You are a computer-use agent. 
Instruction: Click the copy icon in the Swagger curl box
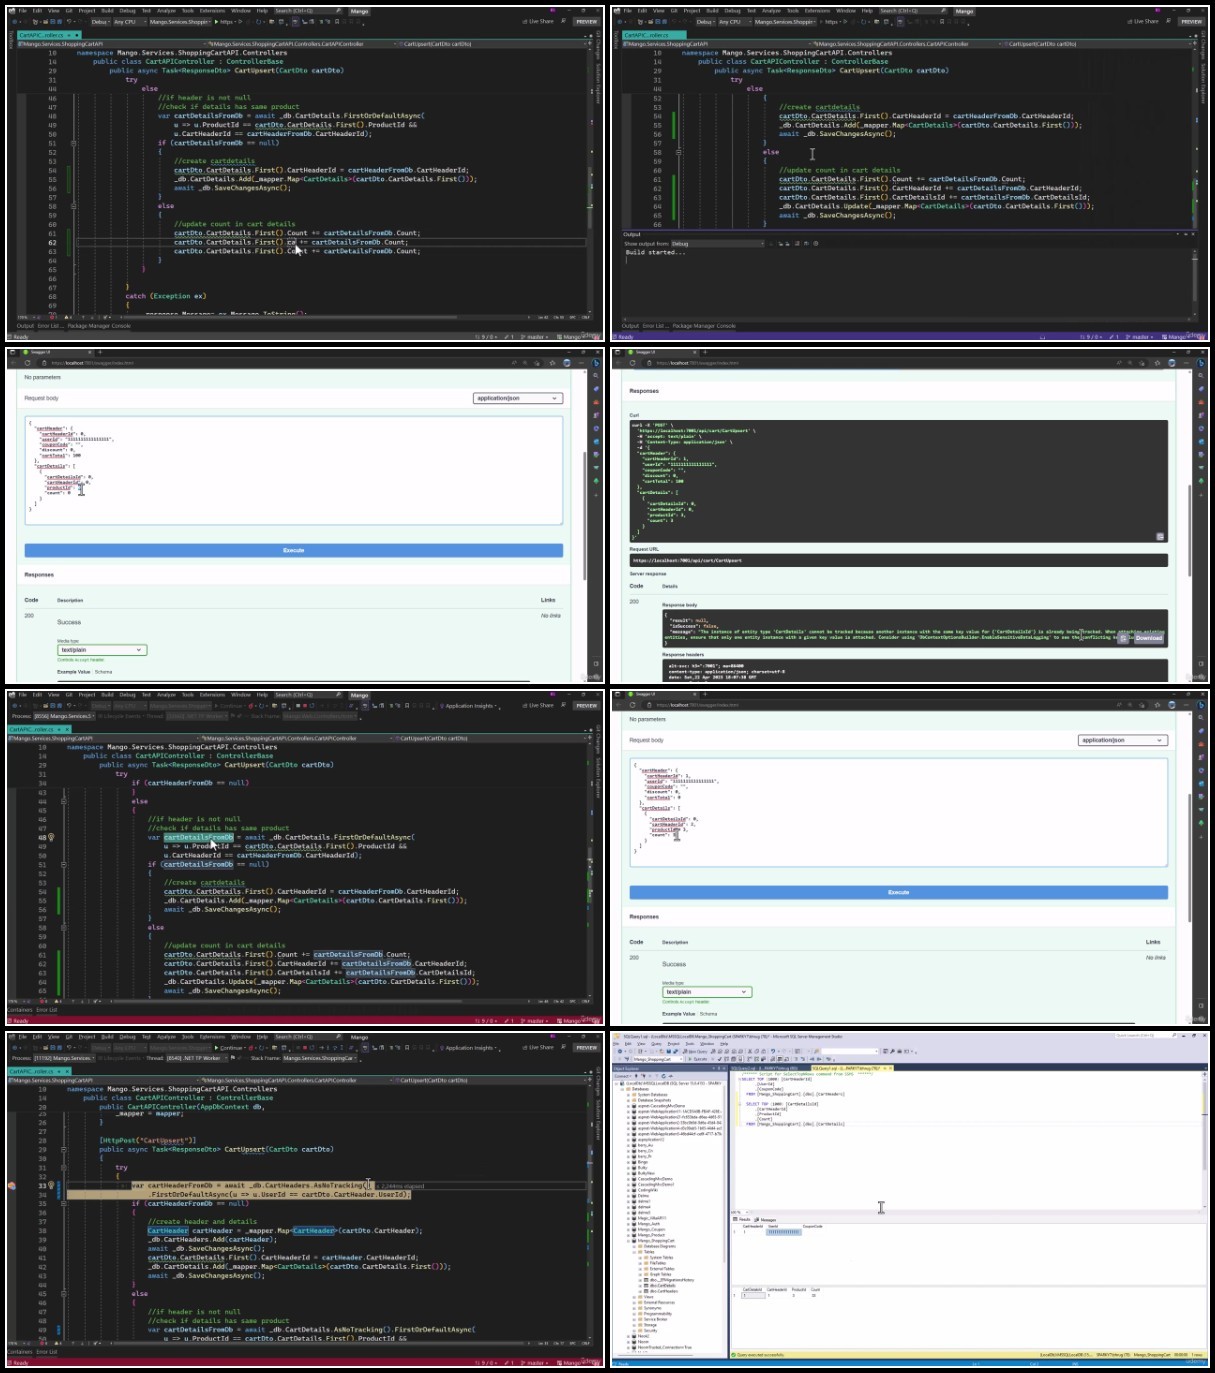point(1160,537)
